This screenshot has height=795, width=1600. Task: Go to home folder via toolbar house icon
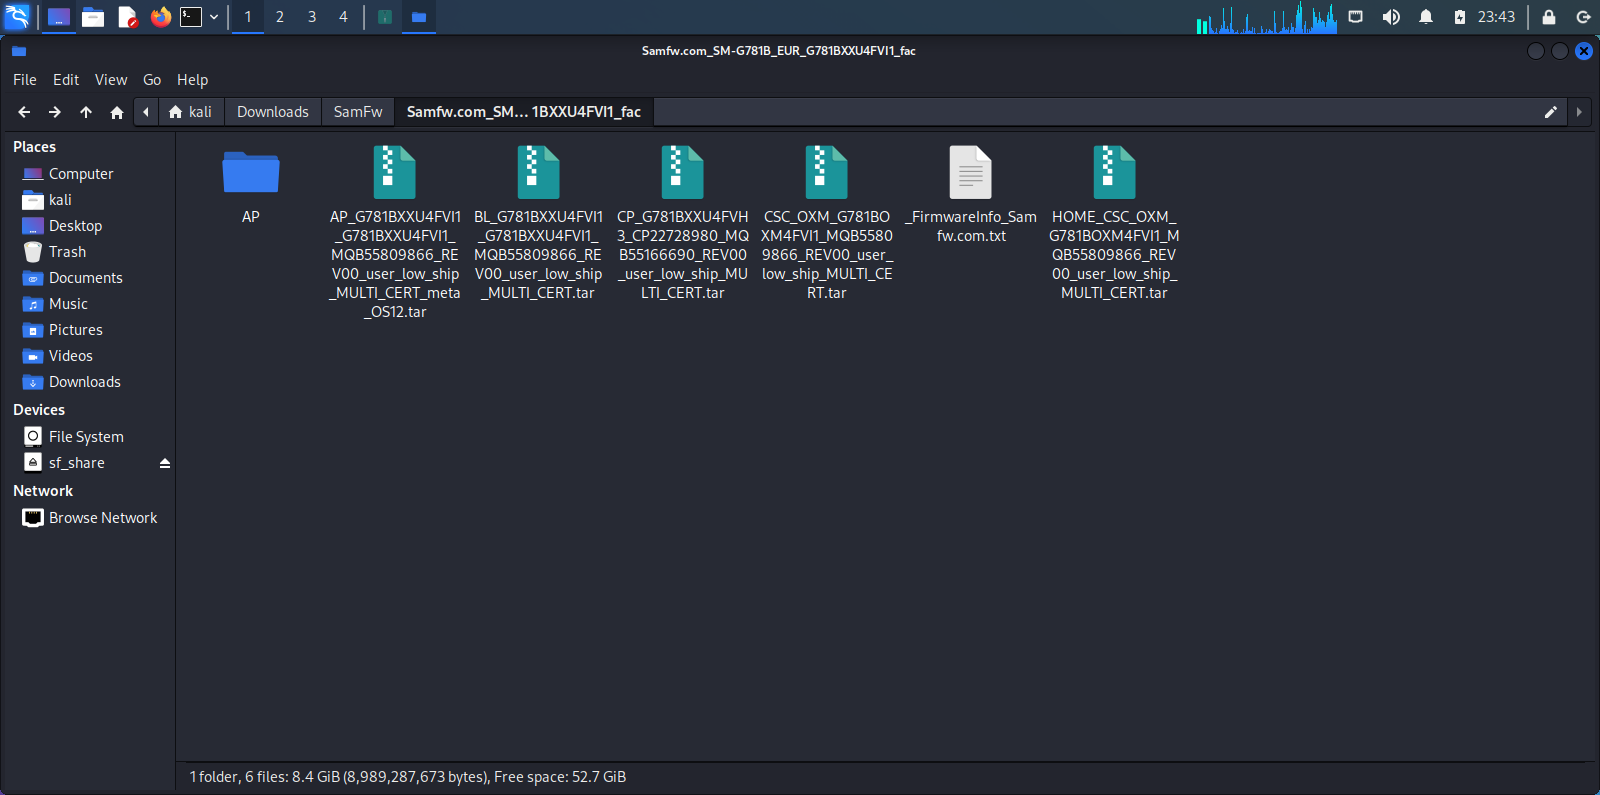[x=117, y=112]
